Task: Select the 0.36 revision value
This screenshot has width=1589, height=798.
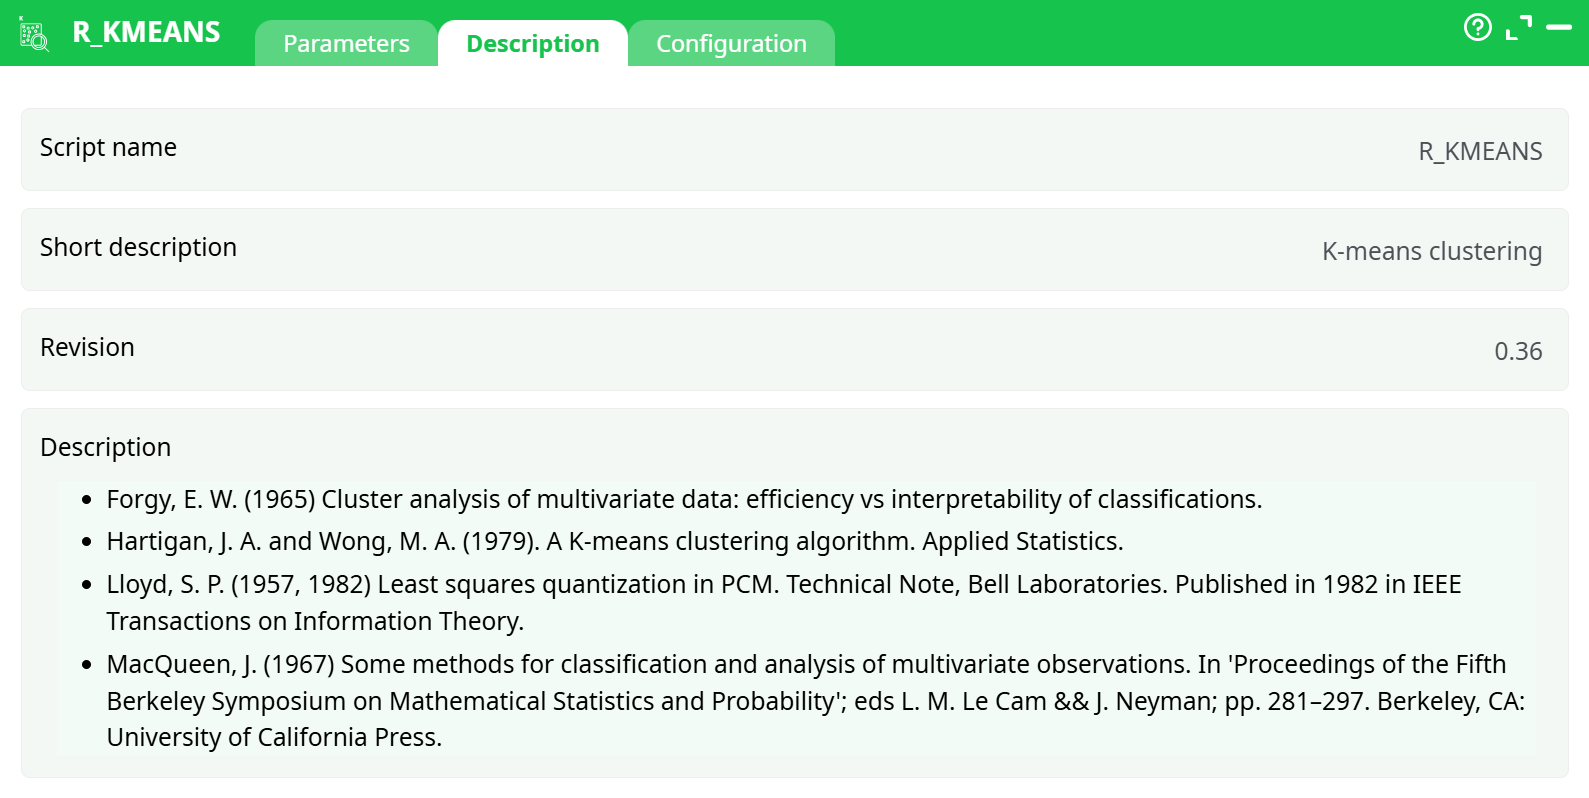Action: [x=1517, y=352]
